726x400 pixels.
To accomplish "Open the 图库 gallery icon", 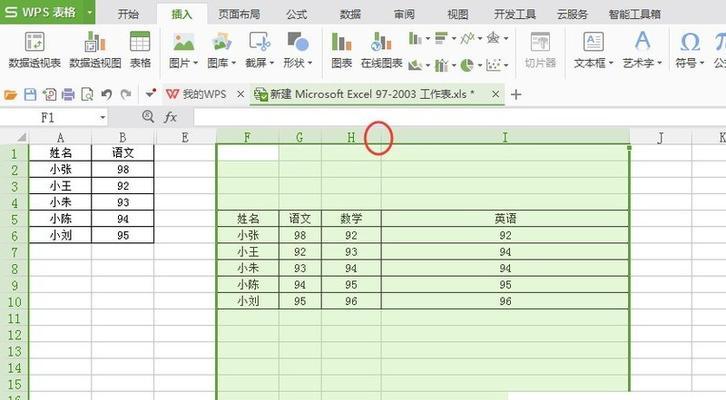I will coord(221,43).
